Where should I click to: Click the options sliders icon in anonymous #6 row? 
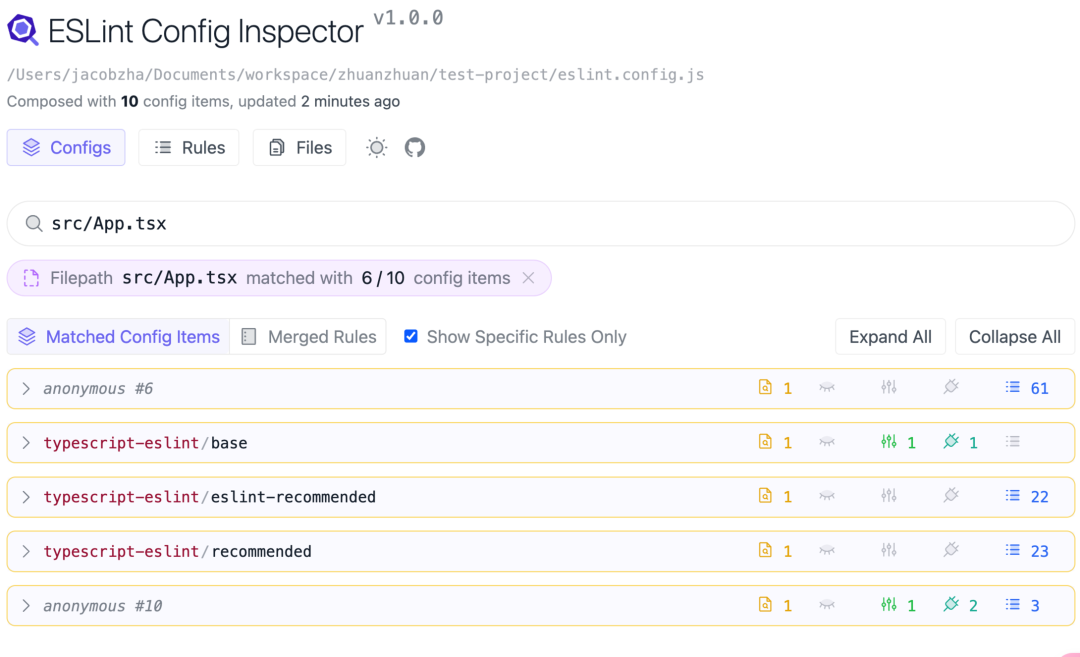pos(889,387)
